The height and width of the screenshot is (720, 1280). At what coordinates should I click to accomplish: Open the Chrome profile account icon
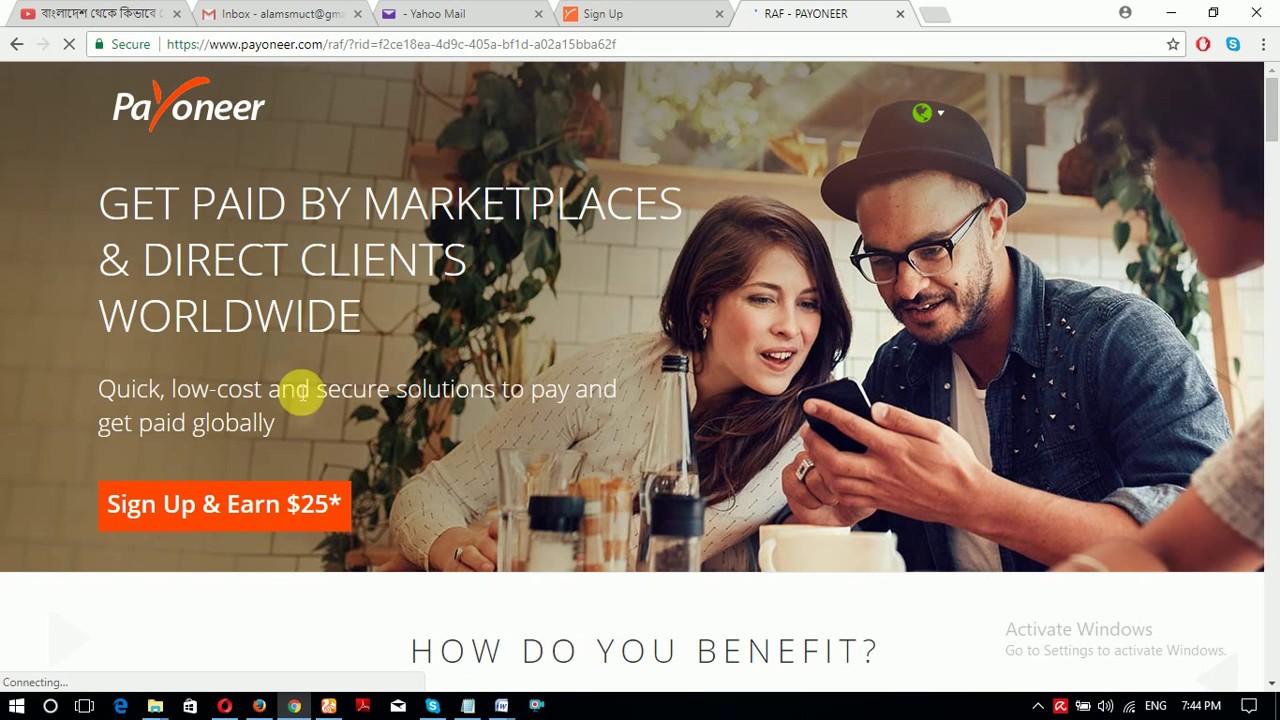[1125, 13]
